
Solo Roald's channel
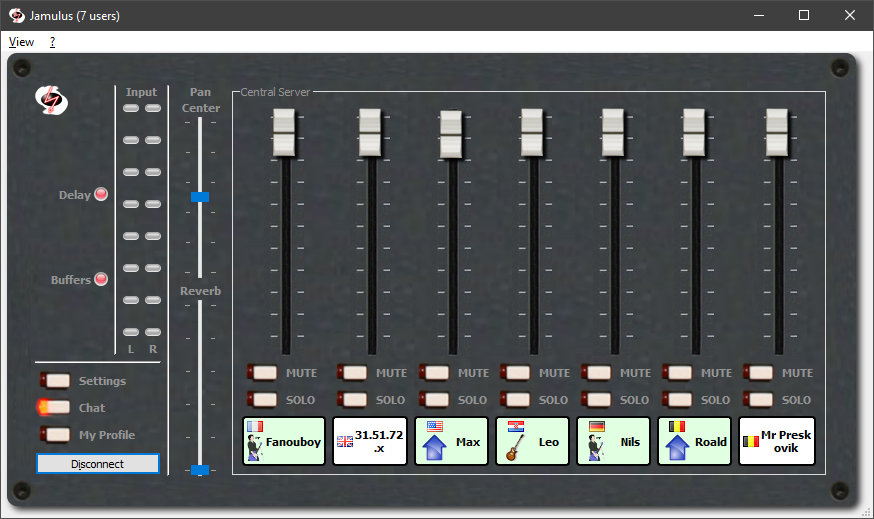677,399
